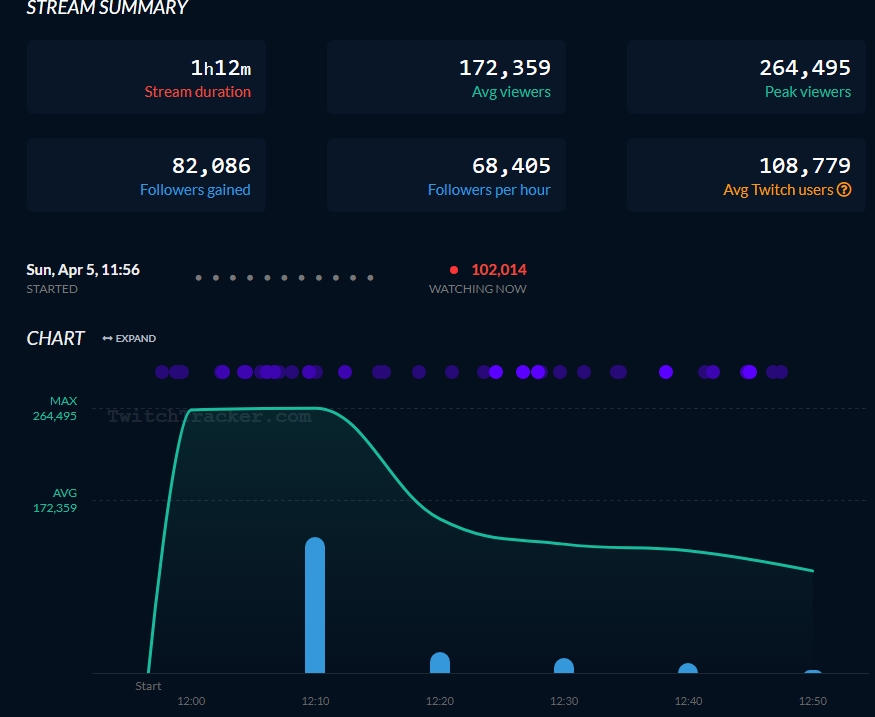Screen dimensions: 875x717
Task: Click the EXPAND chart link
Action: click(129, 339)
